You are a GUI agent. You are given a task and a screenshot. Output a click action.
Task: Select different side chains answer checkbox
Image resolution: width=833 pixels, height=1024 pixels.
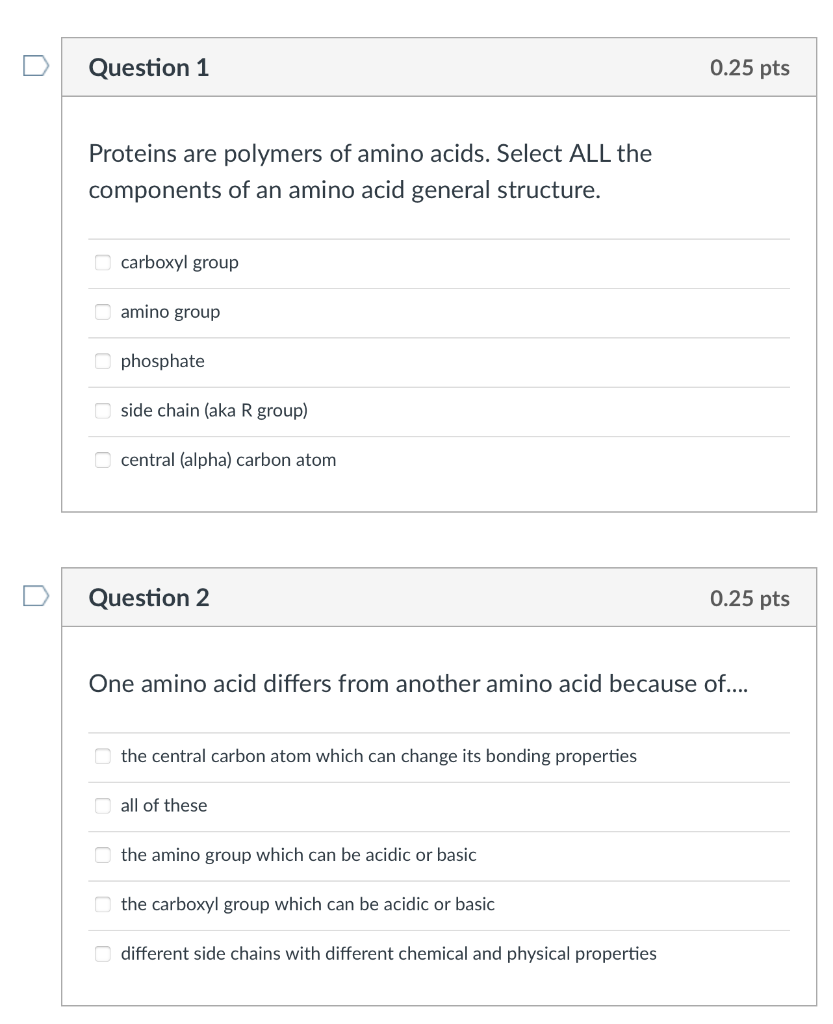(x=103, y=953)
